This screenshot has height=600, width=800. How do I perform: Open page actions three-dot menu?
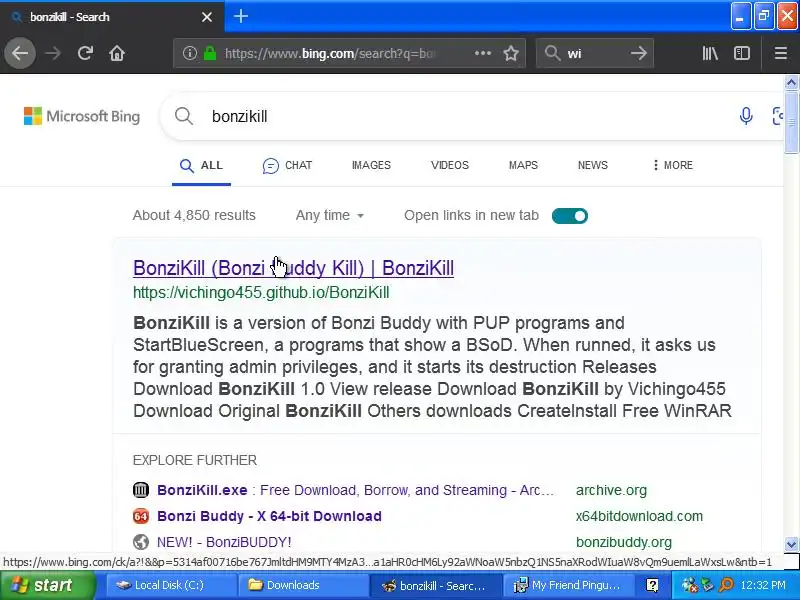click(x=483, y=53)
